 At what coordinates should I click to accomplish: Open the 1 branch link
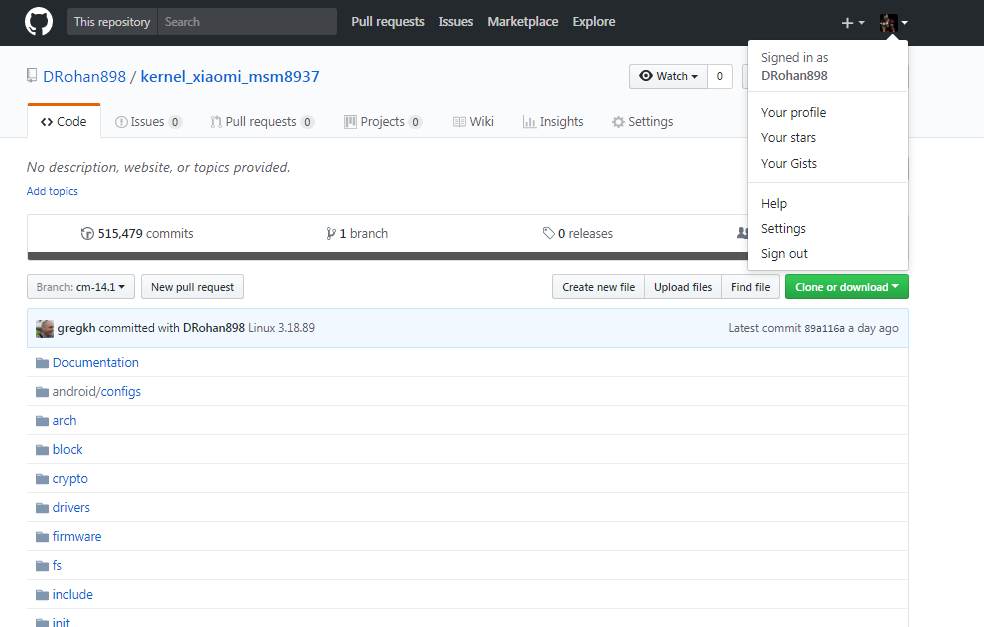[357, 233]
